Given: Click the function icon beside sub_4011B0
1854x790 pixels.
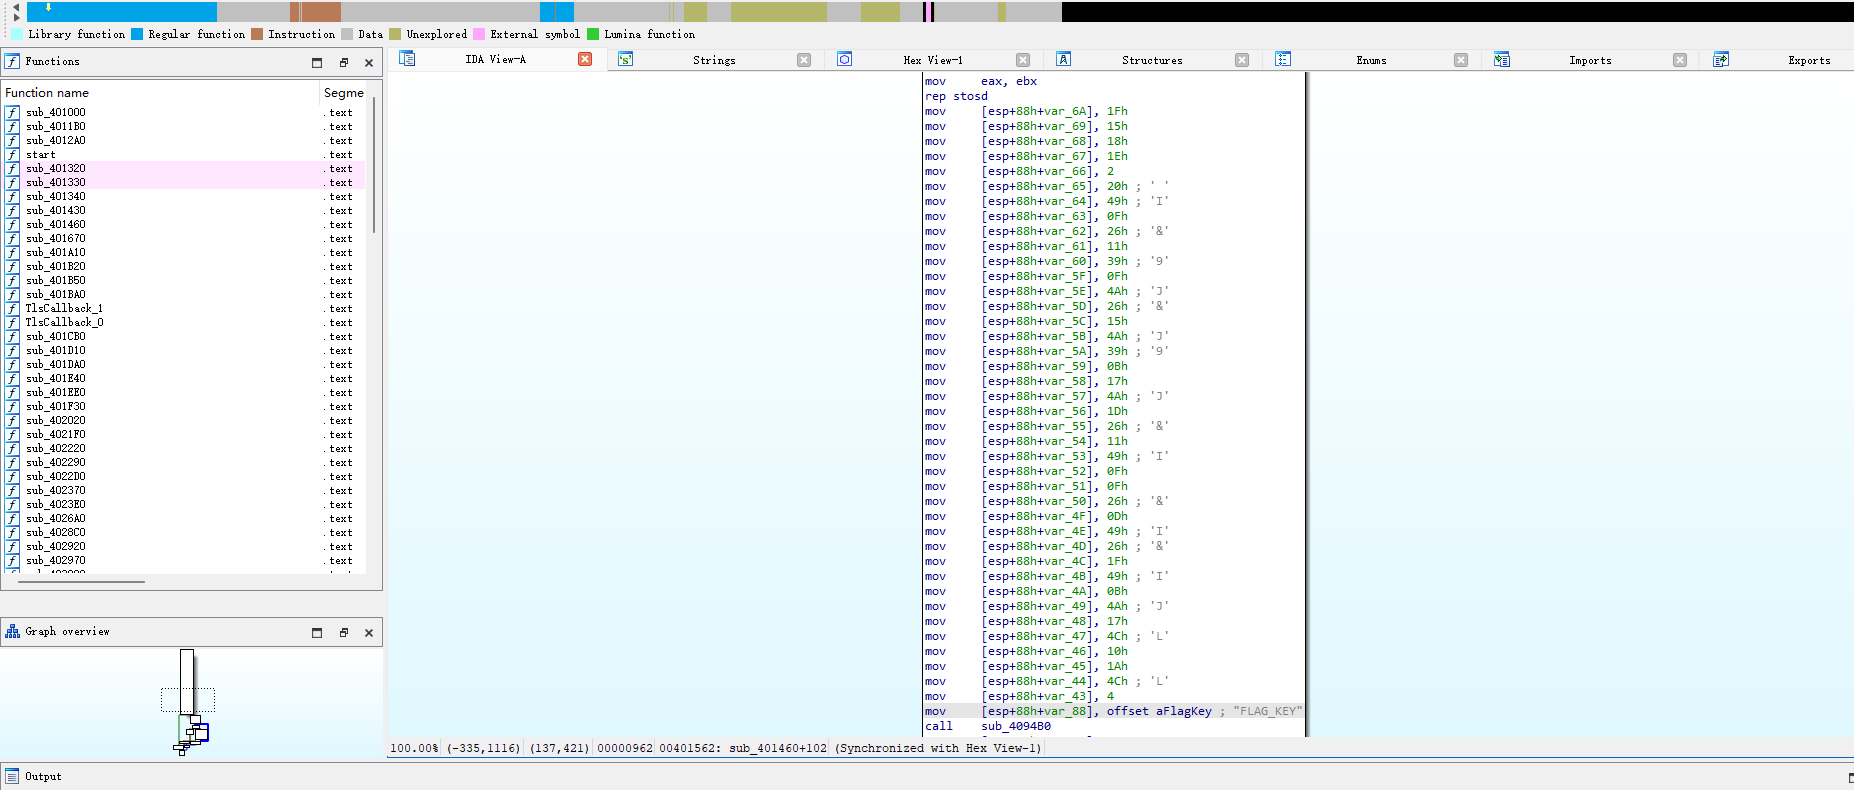Looking at the screenshot, I should click(12, 126).
